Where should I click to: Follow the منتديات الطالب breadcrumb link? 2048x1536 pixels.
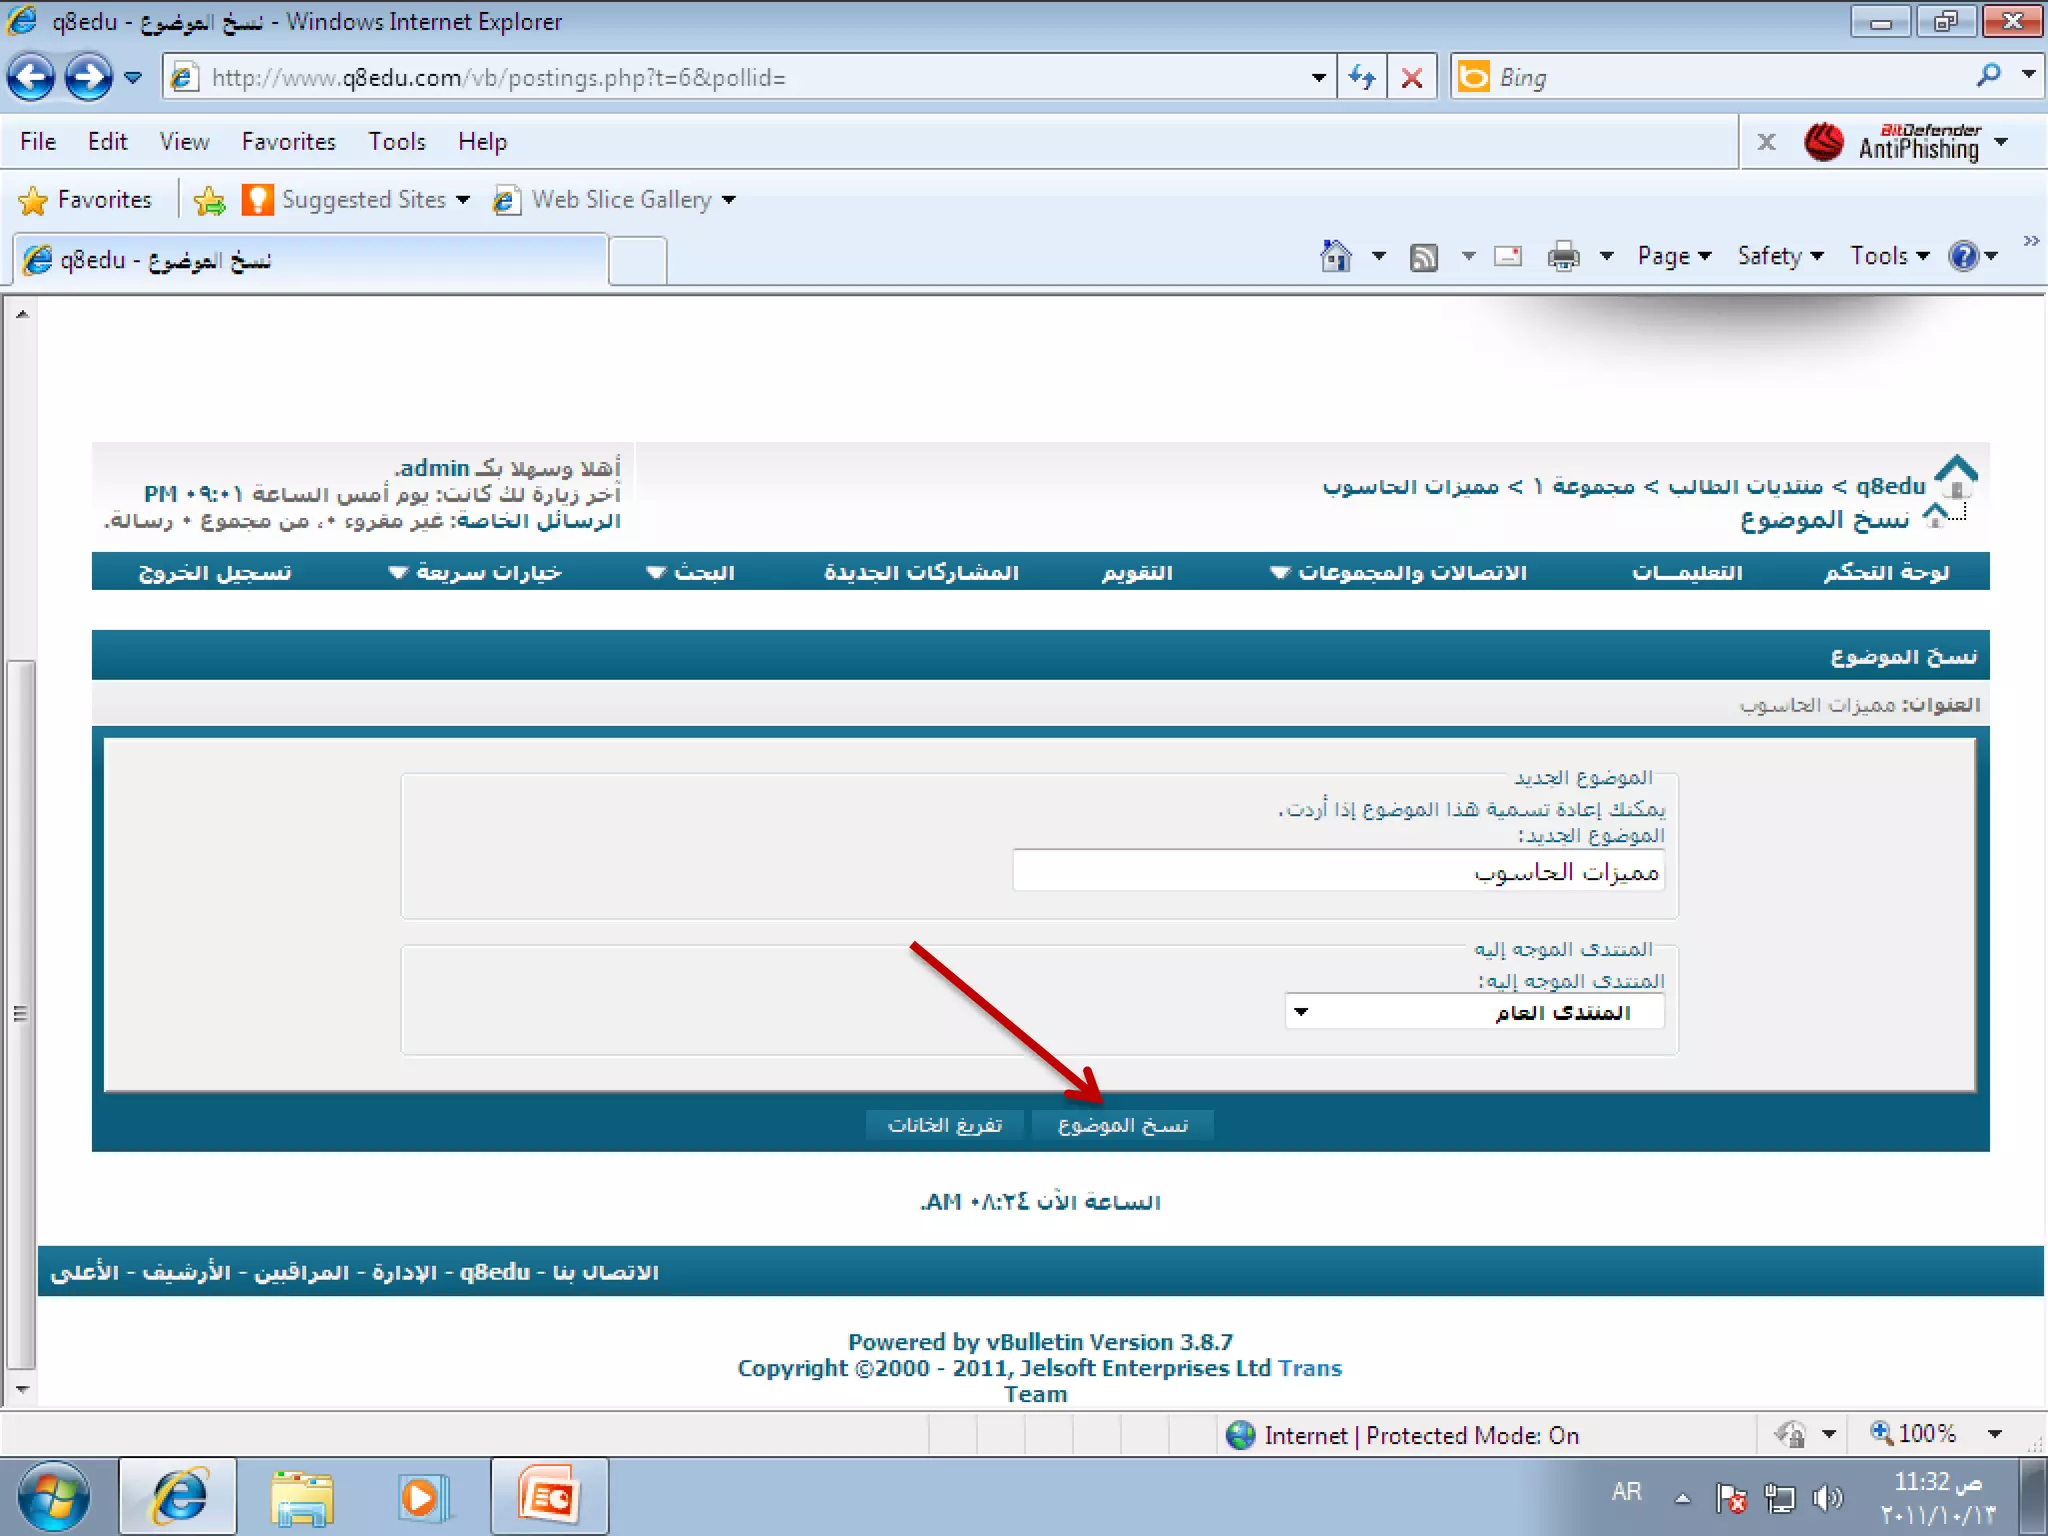point(1745,486)
